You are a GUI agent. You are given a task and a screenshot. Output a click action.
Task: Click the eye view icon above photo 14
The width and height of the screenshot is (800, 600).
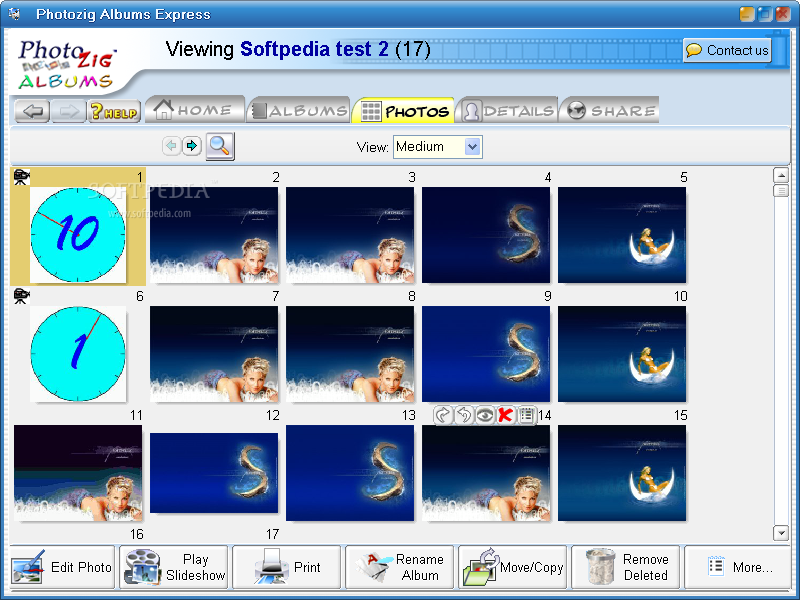485,415
